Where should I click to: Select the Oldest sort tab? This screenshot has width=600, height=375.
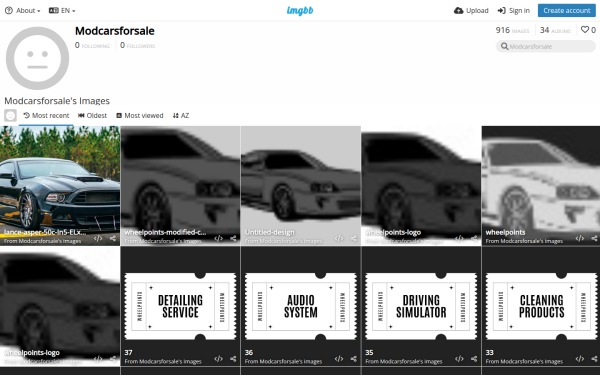coord(93,116)
